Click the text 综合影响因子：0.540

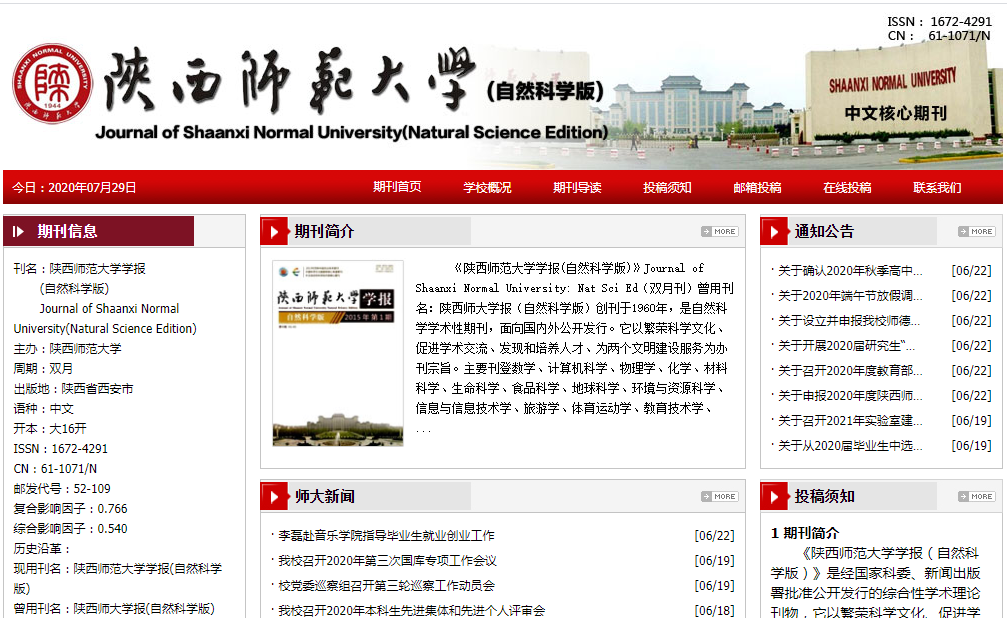click(x=70, y=528)
